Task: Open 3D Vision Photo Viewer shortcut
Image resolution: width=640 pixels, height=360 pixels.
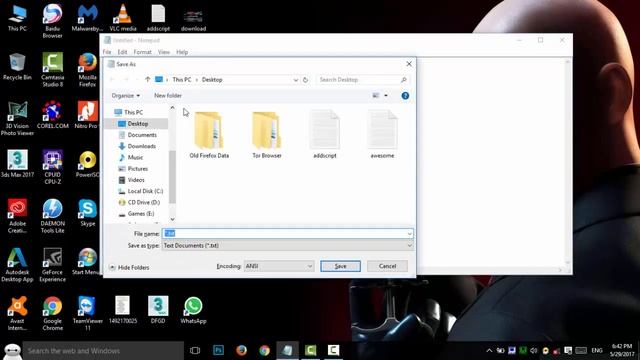Action: point(17,118)
